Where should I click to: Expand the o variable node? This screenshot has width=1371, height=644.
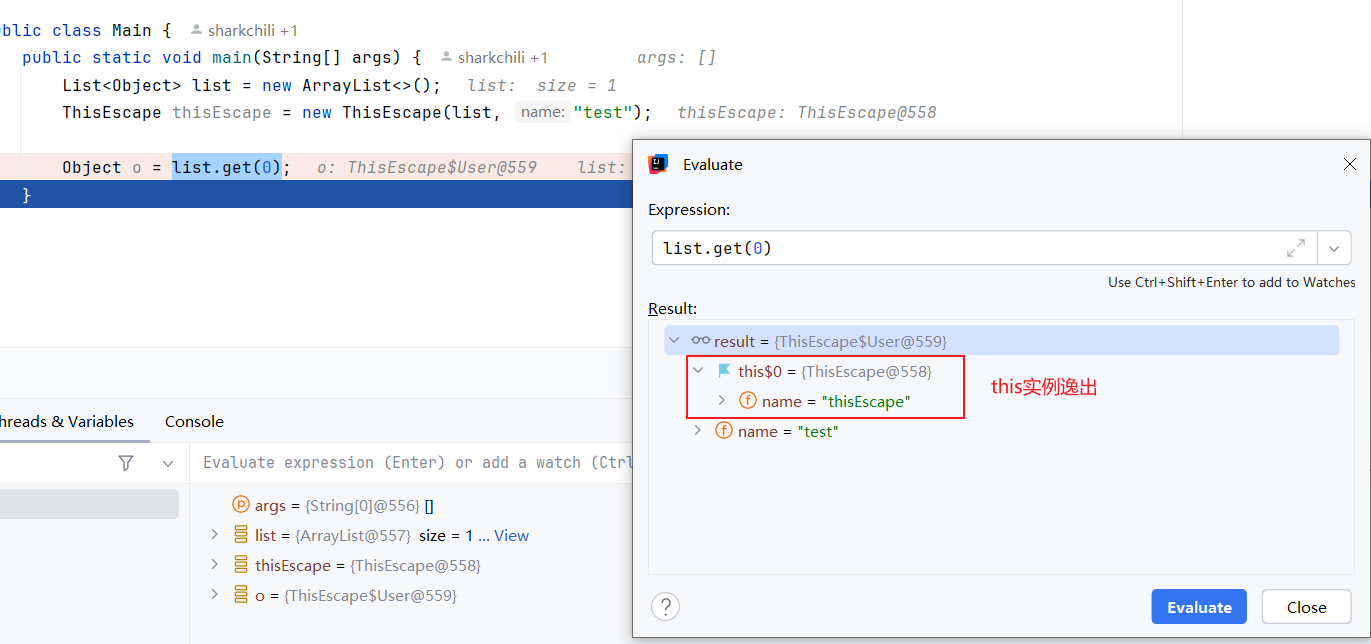tap(214, 595)
